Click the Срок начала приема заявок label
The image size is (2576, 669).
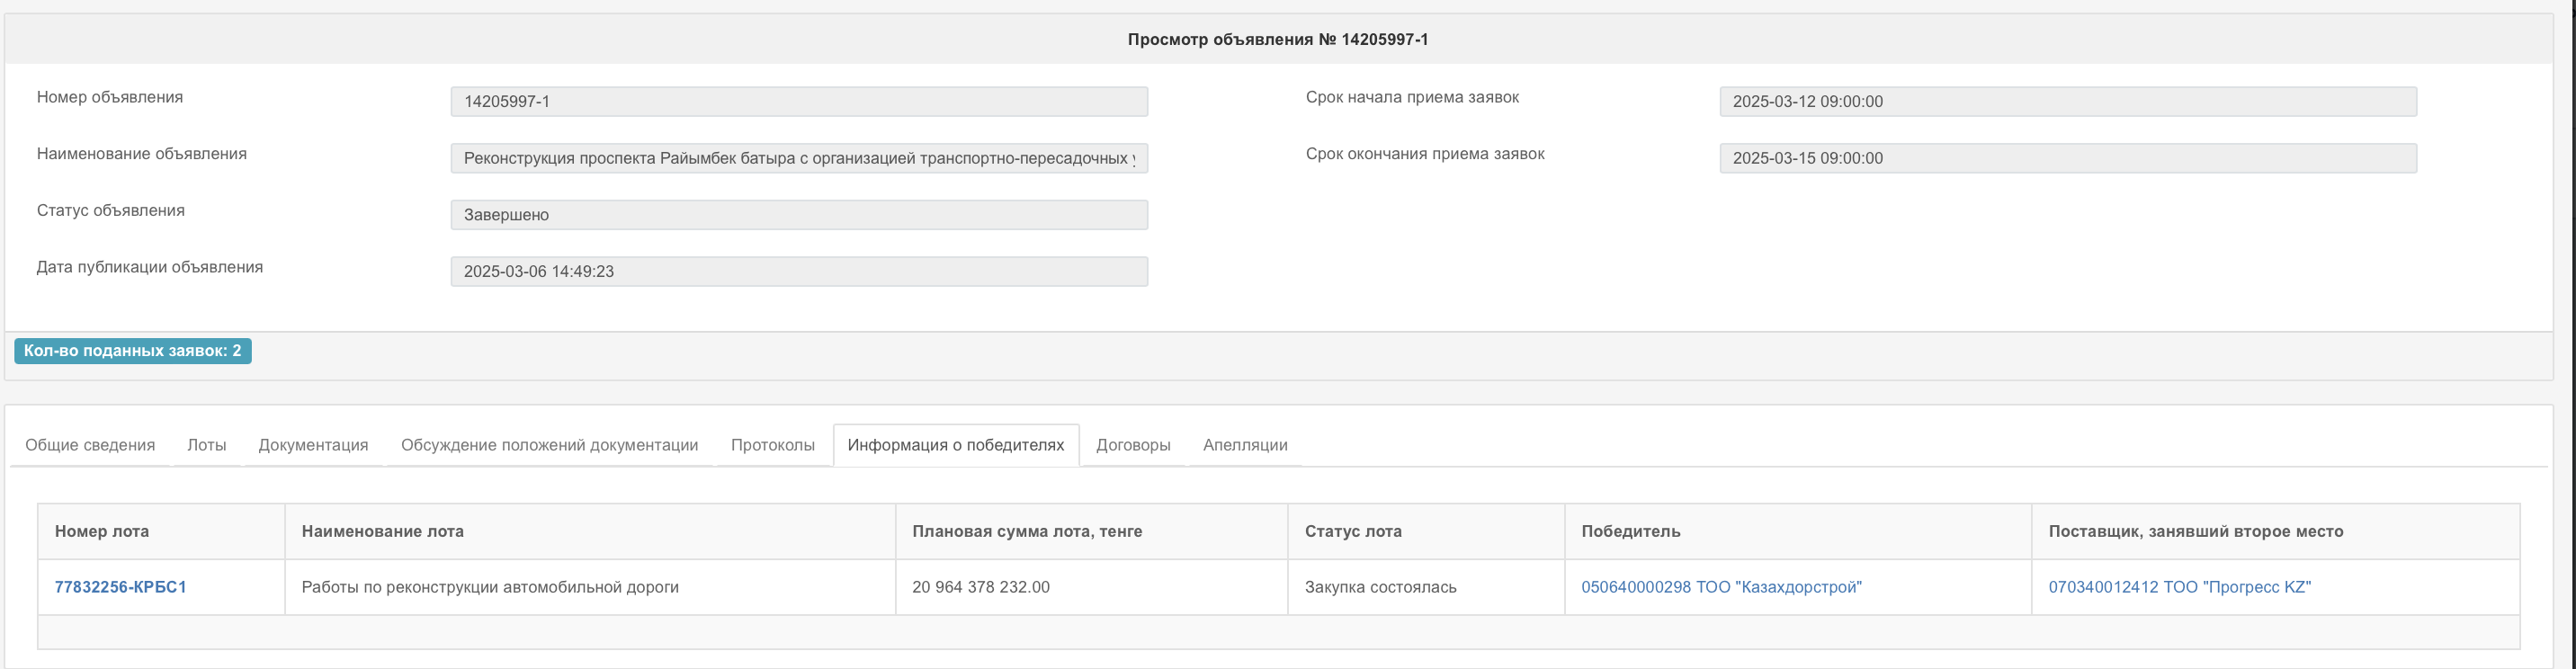[x=1412, y=98]
